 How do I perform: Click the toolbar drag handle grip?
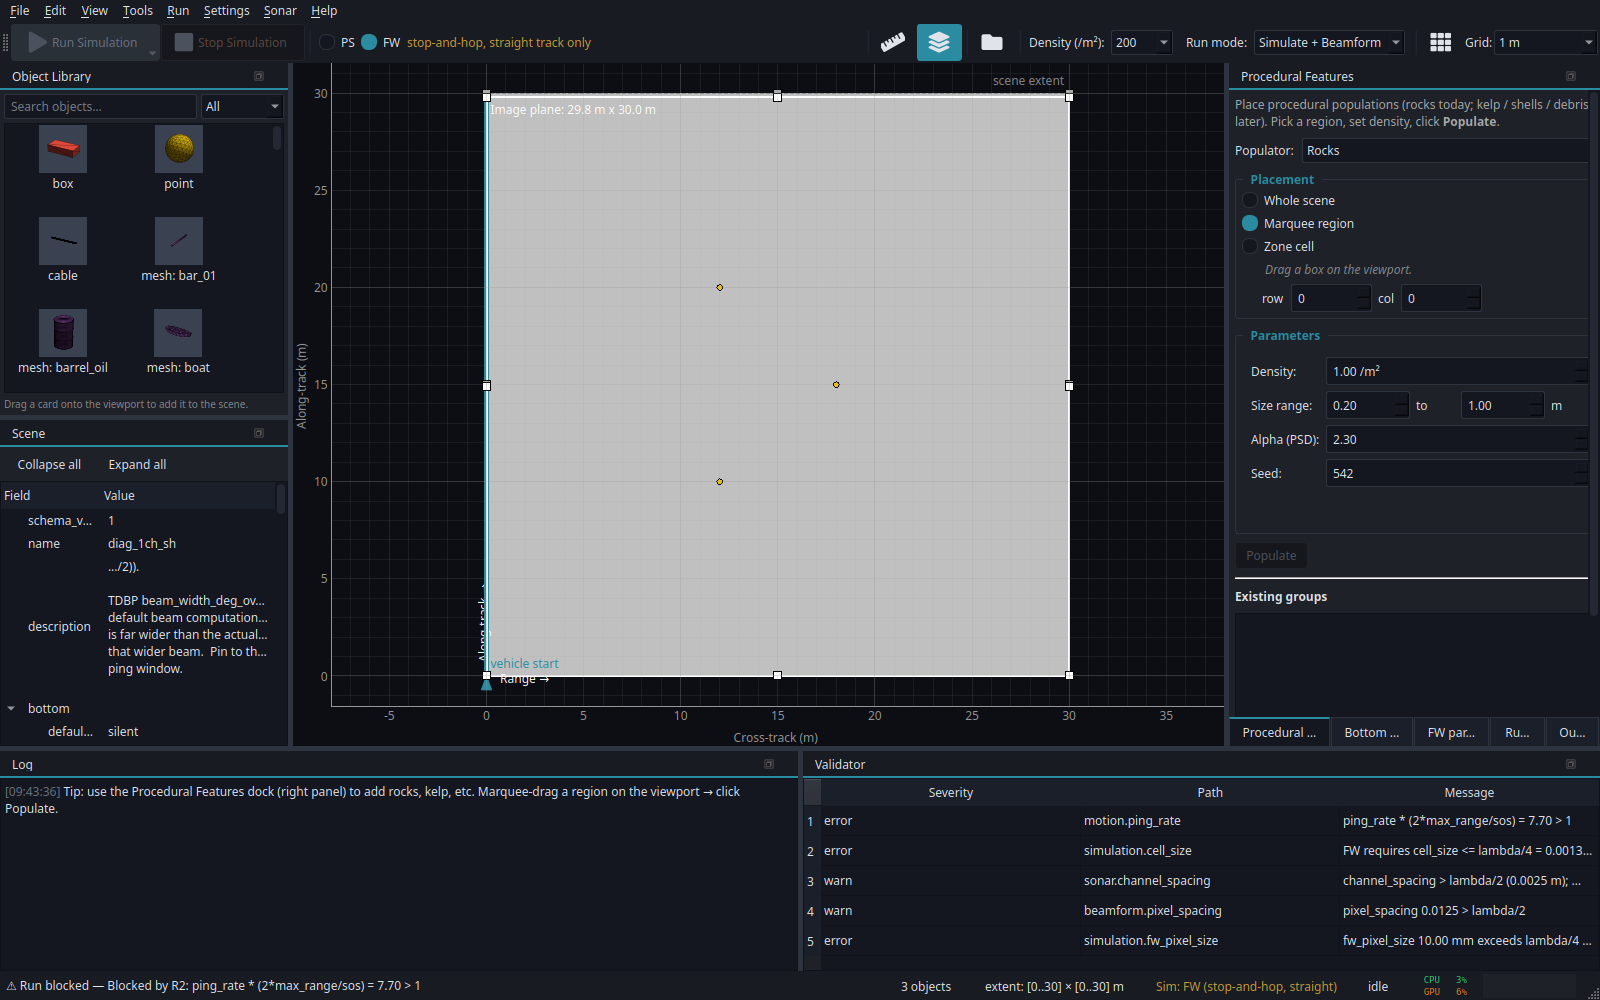click(x=6, y=42)
